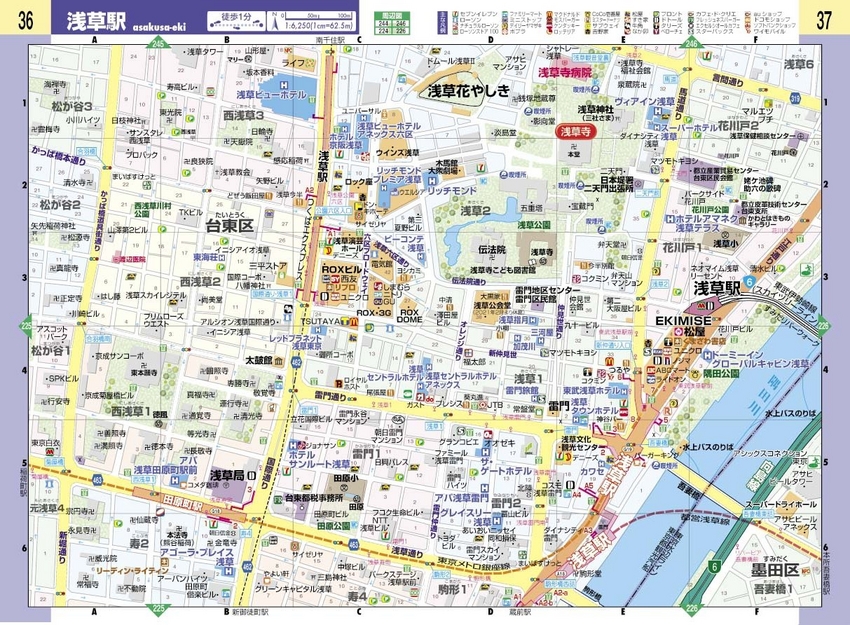Click the ドコモショップ legend icon in header

(747, 20)
